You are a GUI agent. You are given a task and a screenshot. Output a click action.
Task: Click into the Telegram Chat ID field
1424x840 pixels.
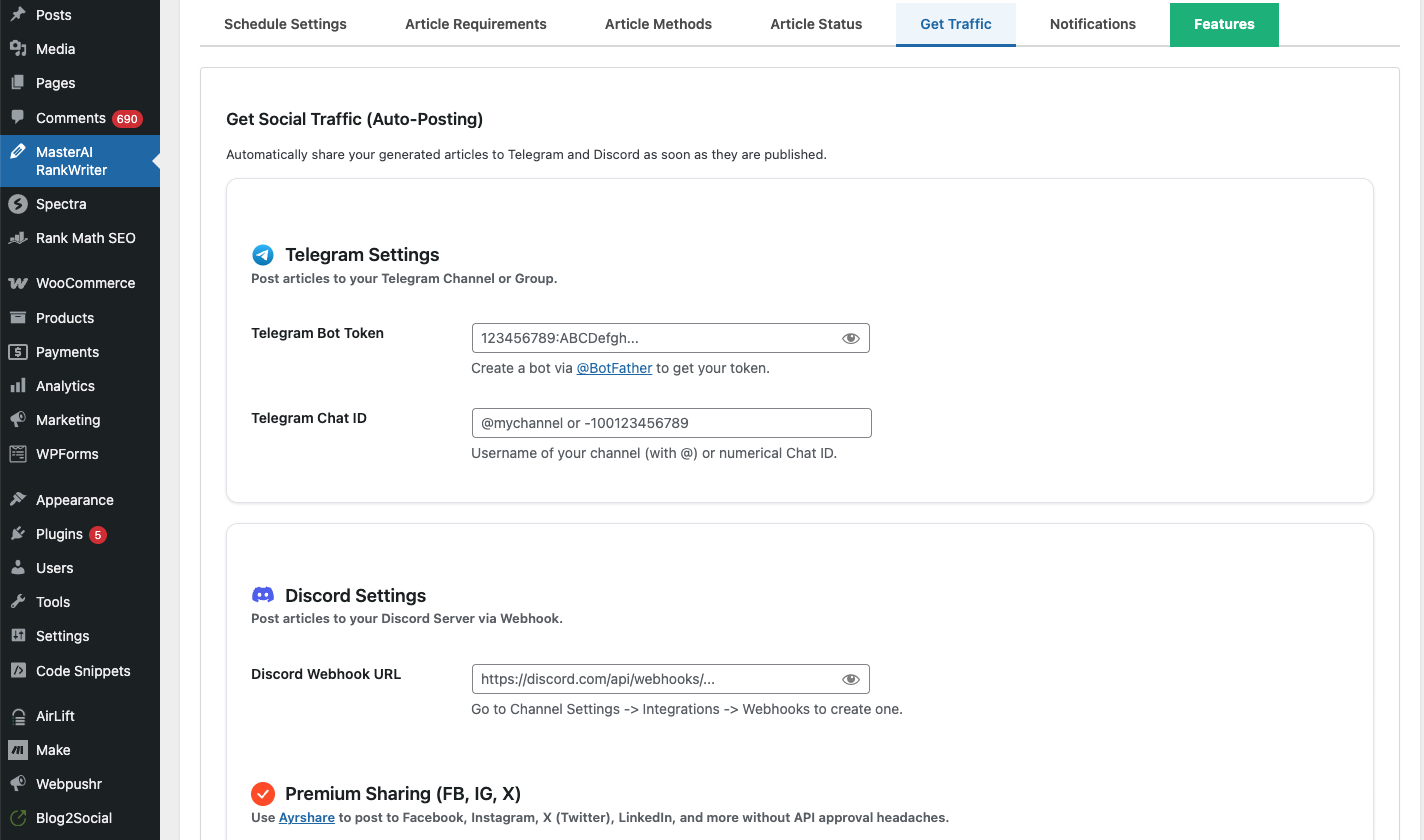pyautogui.click(x=672, y=423)
